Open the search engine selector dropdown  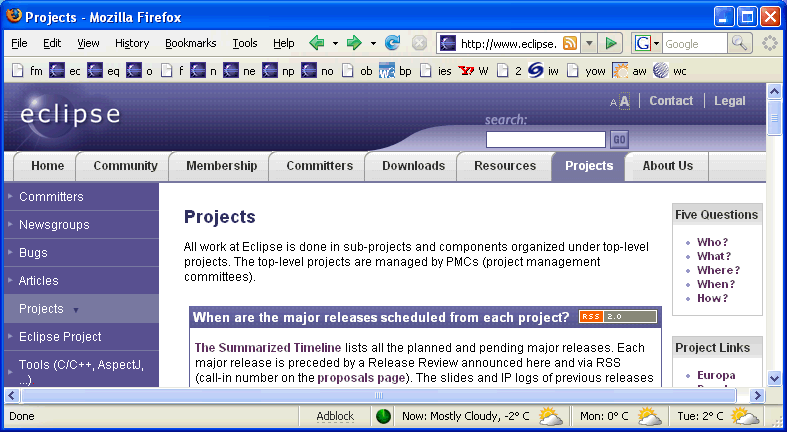[x=656, y=44]
